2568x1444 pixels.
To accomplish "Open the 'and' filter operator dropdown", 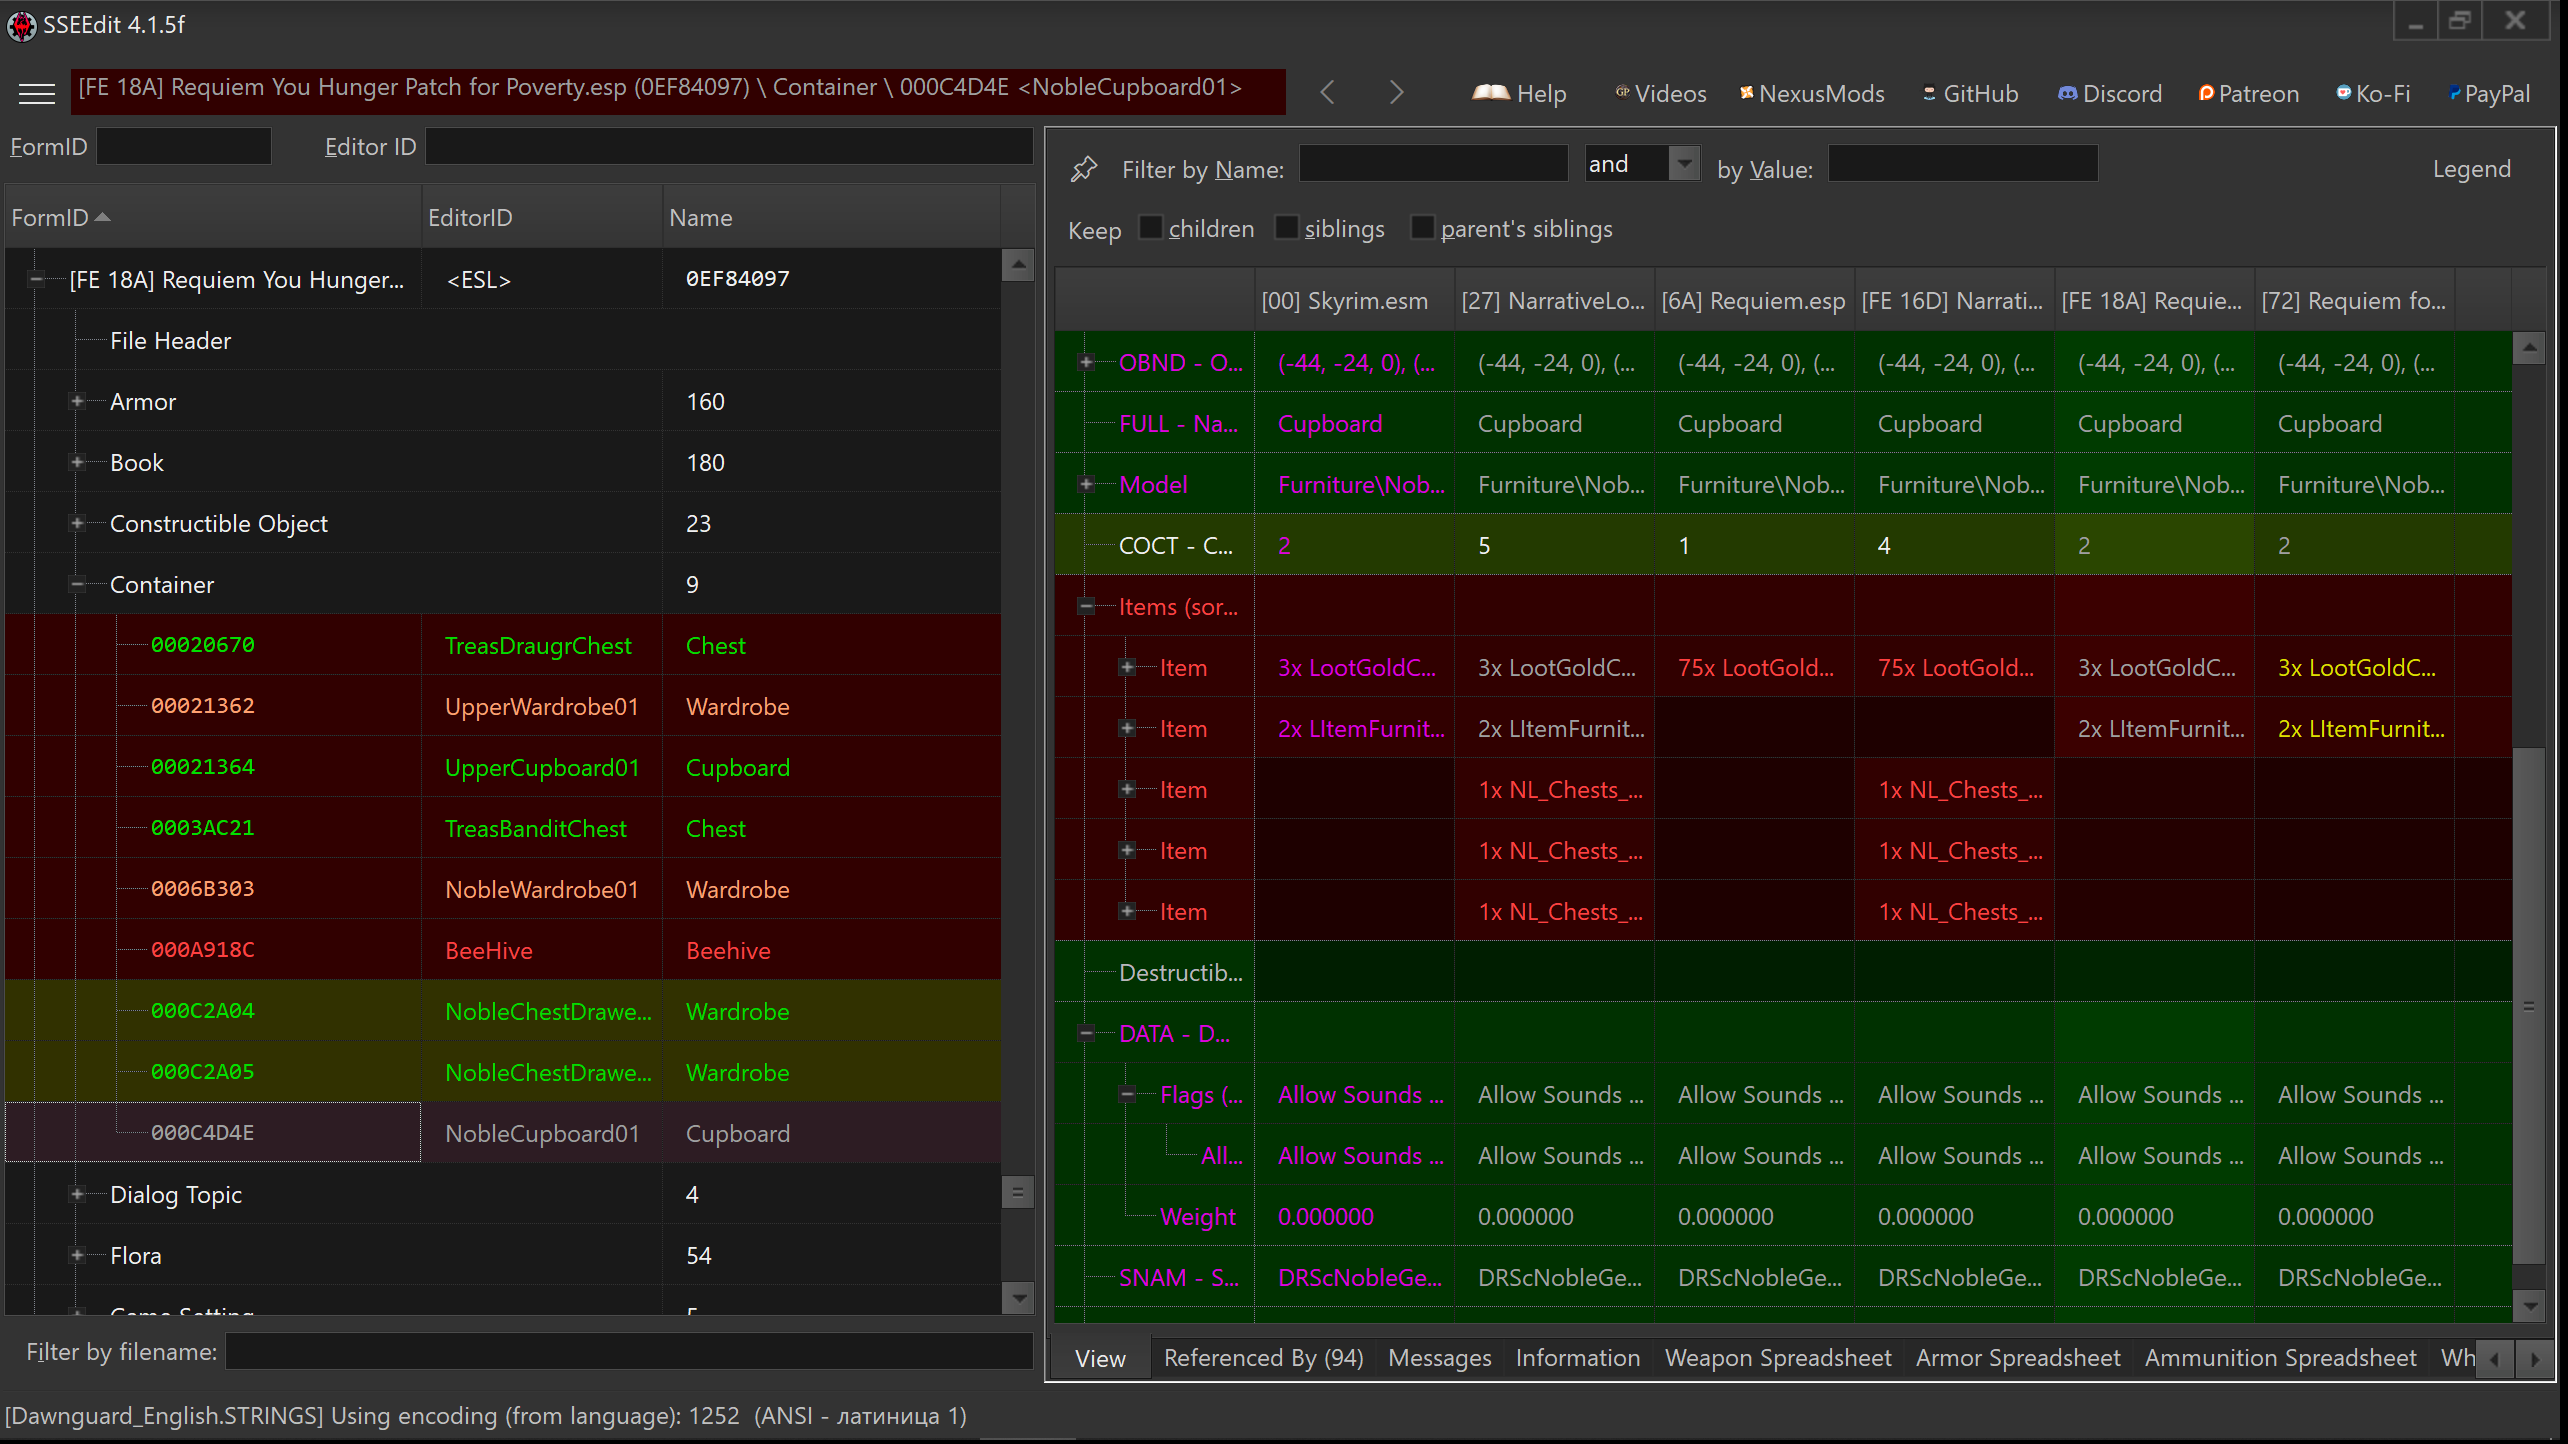I will point(1685,163).
